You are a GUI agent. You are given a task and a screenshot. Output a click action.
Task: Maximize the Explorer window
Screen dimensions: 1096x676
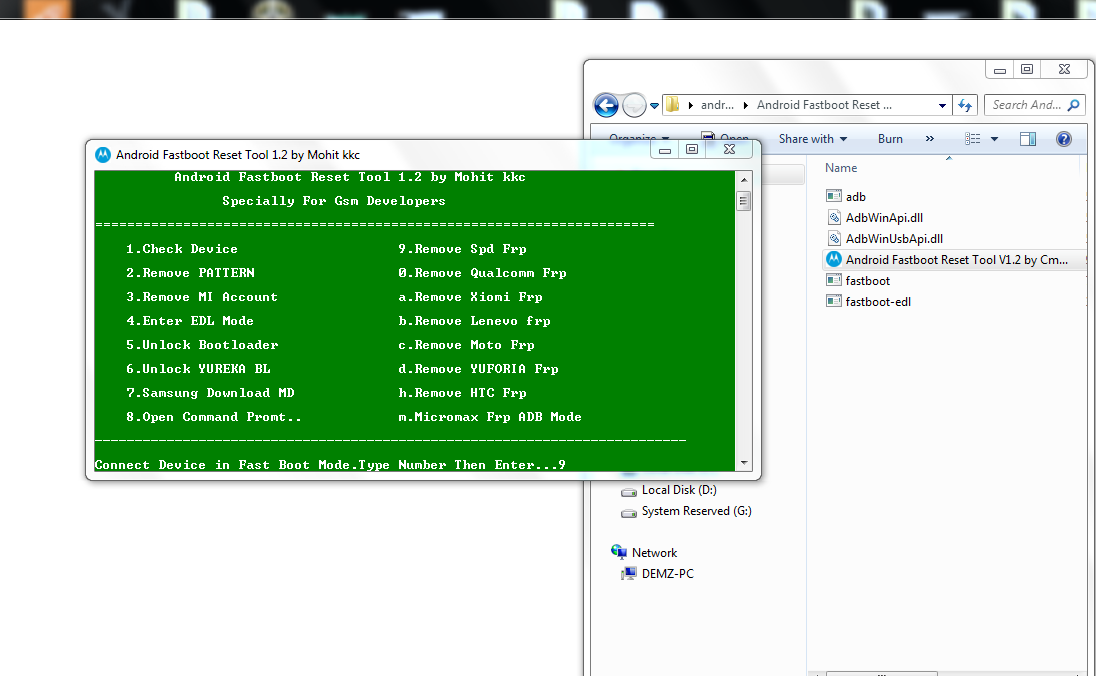[1027, 69]
